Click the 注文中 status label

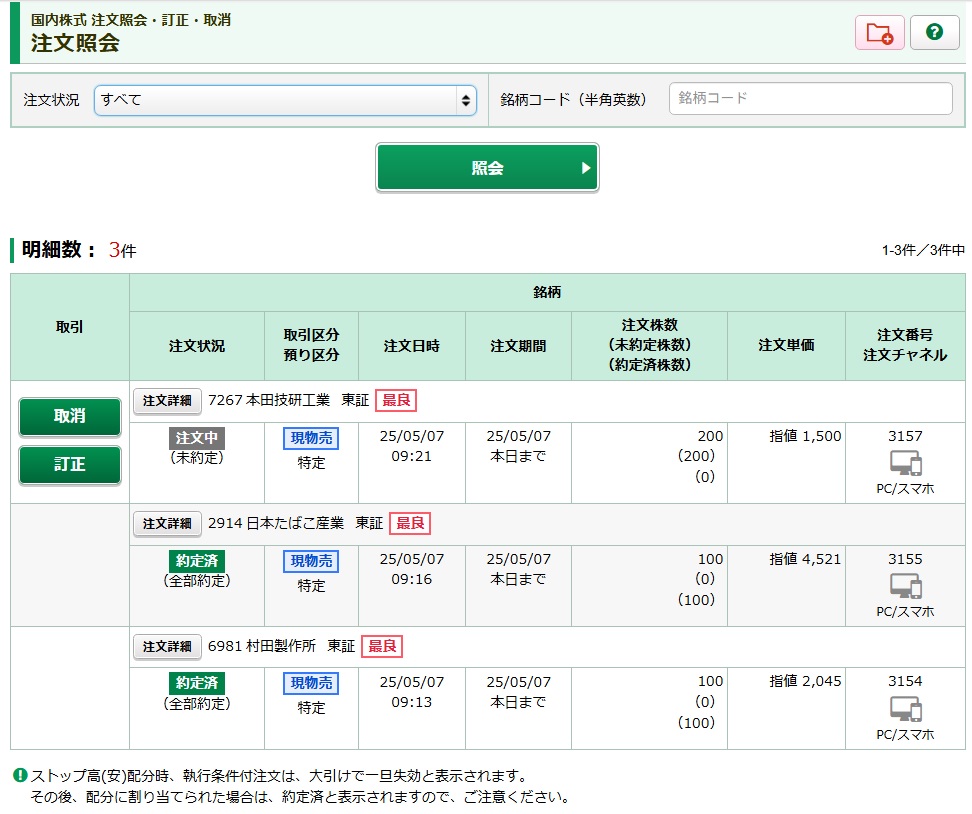point(197,438)
